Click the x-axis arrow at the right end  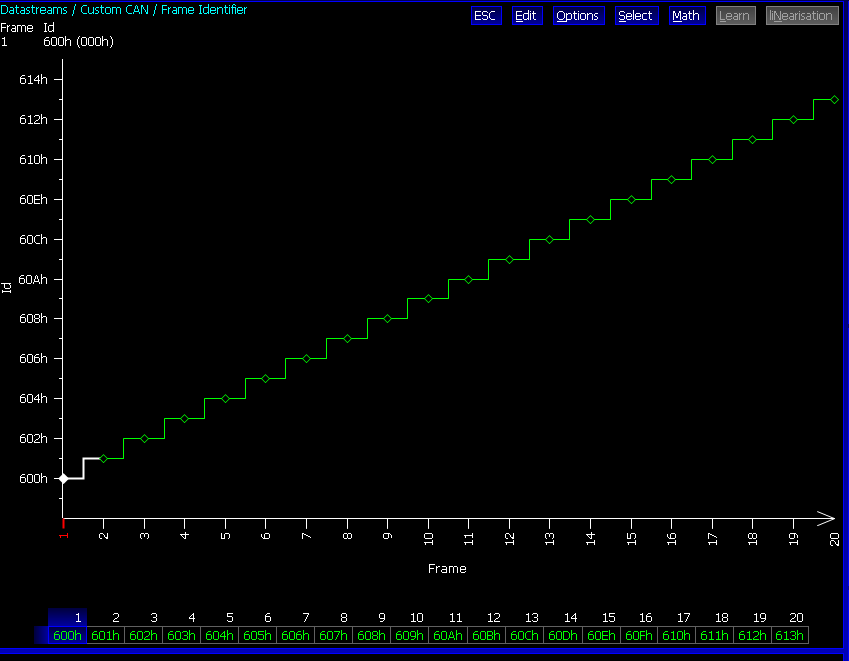pos(825,517)
